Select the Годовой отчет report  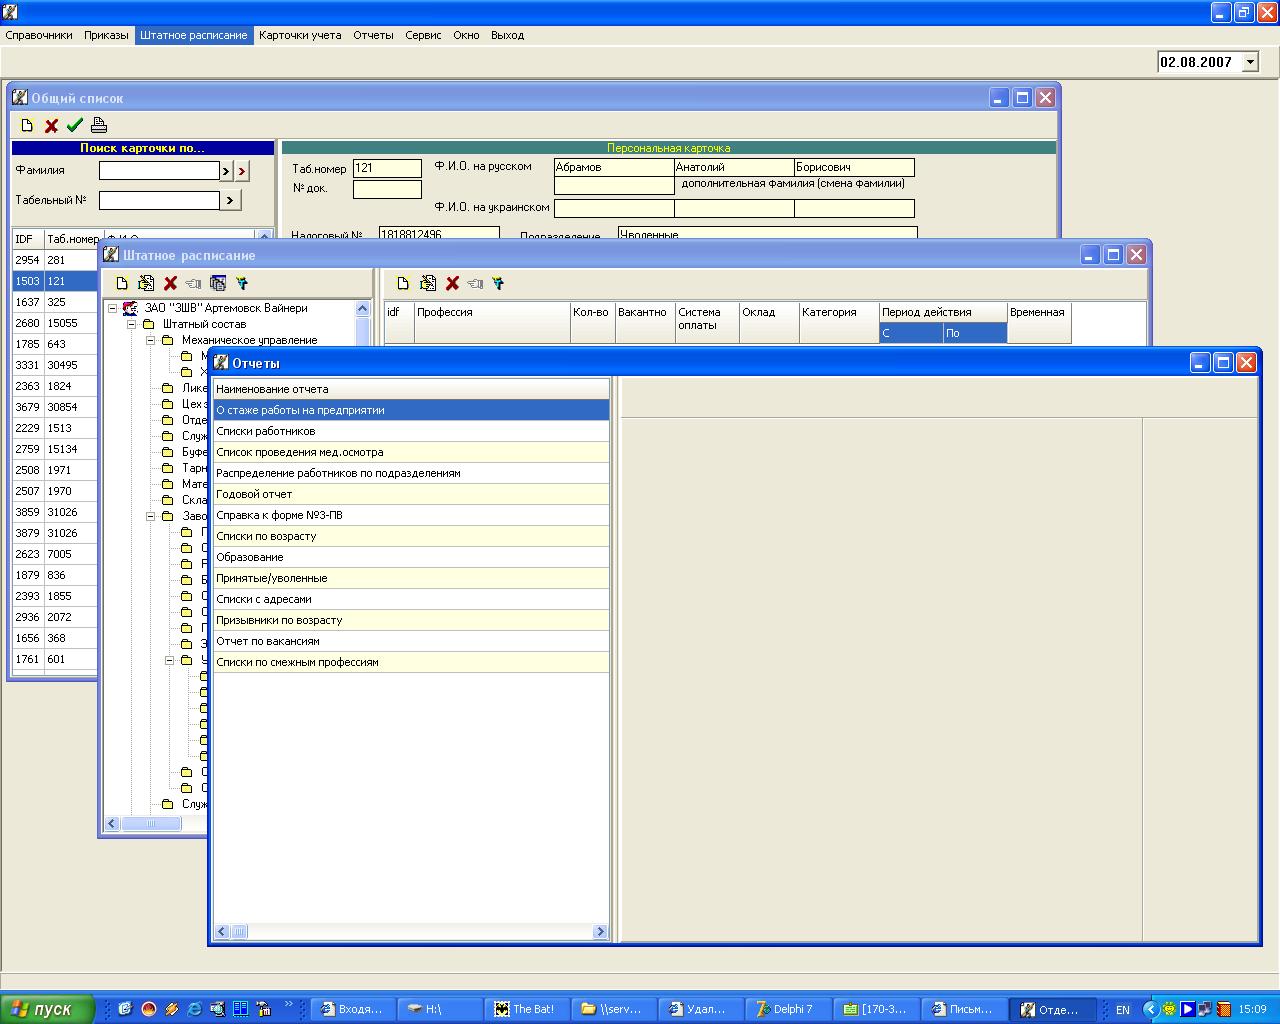254,494
